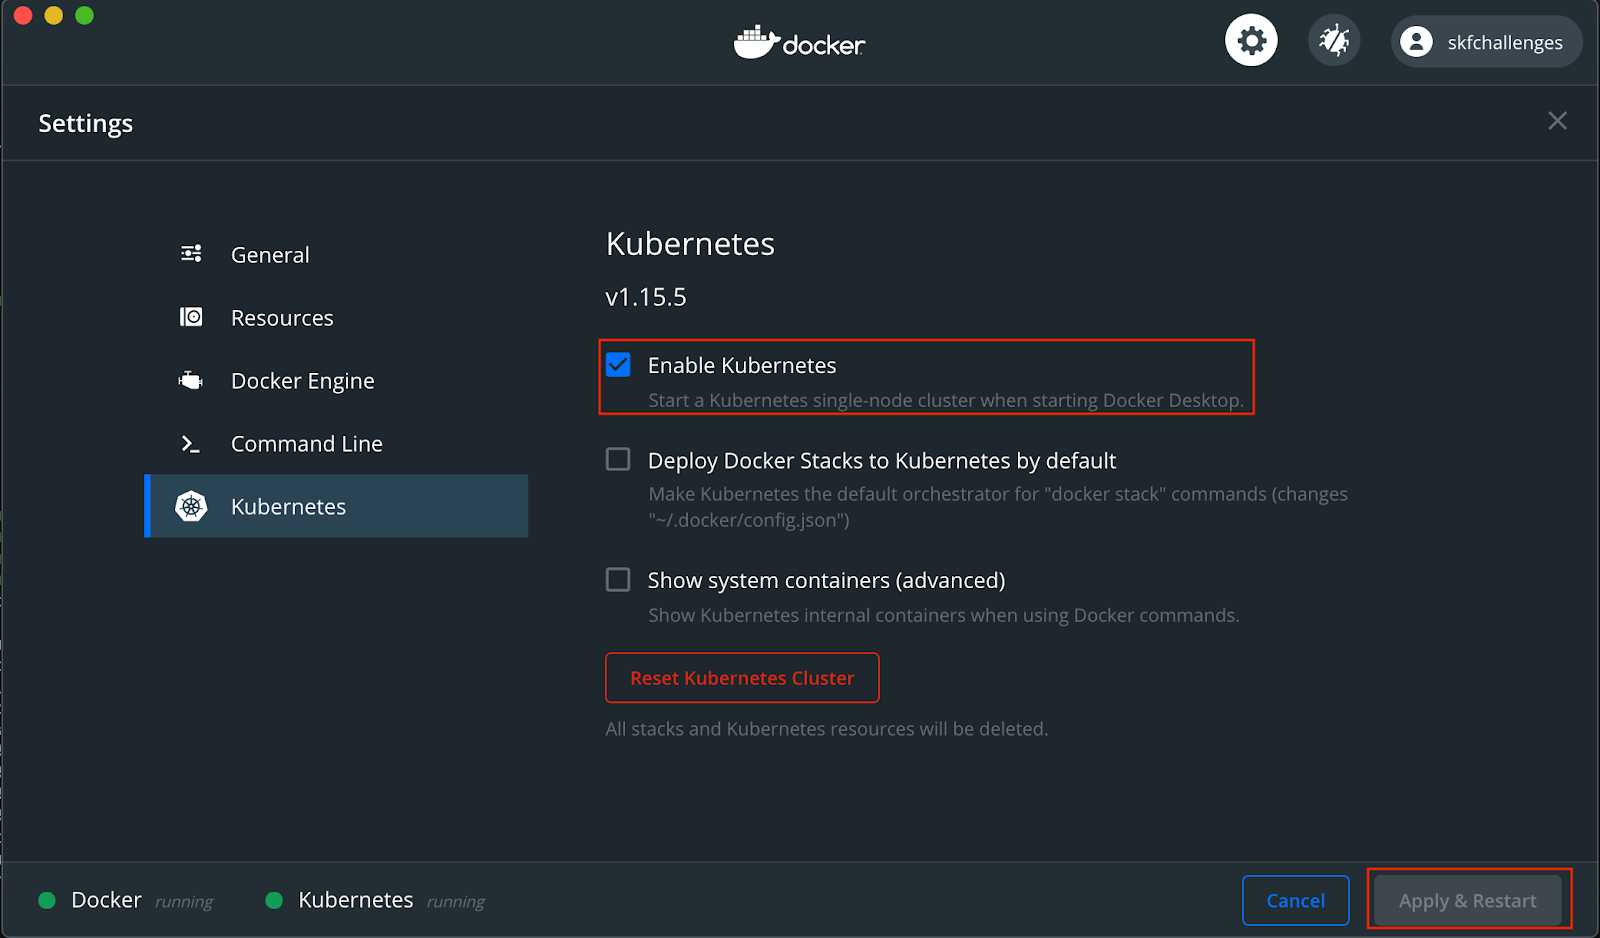The height and width of the screenshot is (938, 1600).
Task: Click the green Docker status dot
Action: (x=47, y=900)
